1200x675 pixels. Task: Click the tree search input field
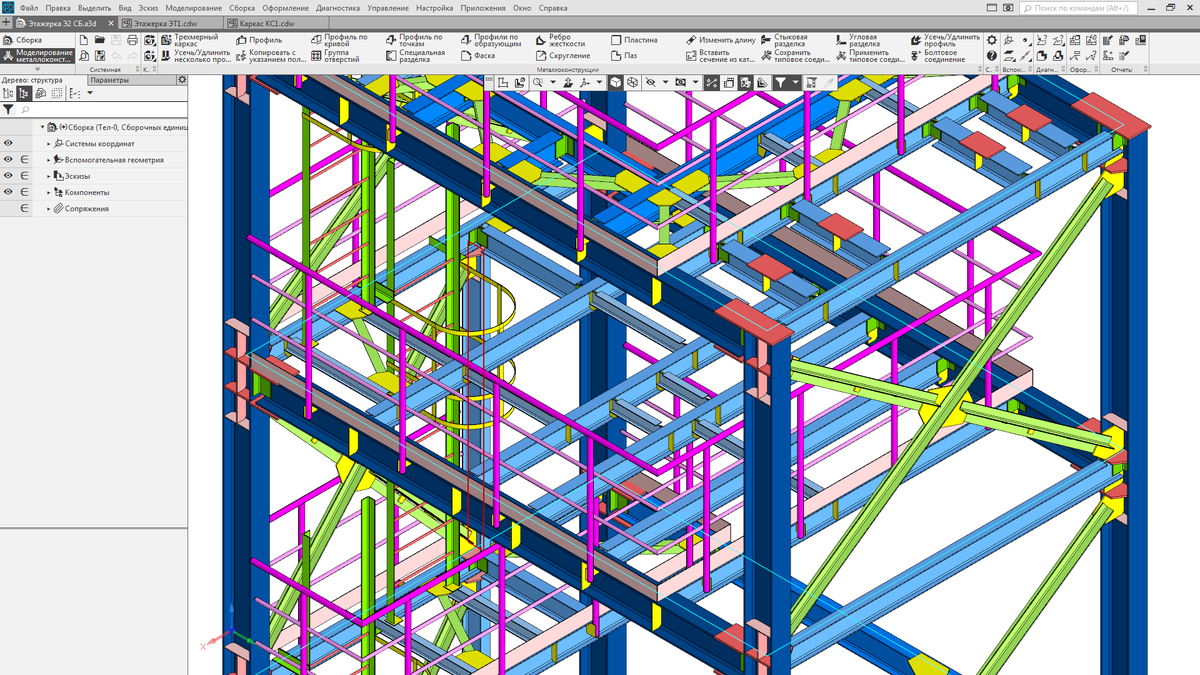click(x=100, y=109)
